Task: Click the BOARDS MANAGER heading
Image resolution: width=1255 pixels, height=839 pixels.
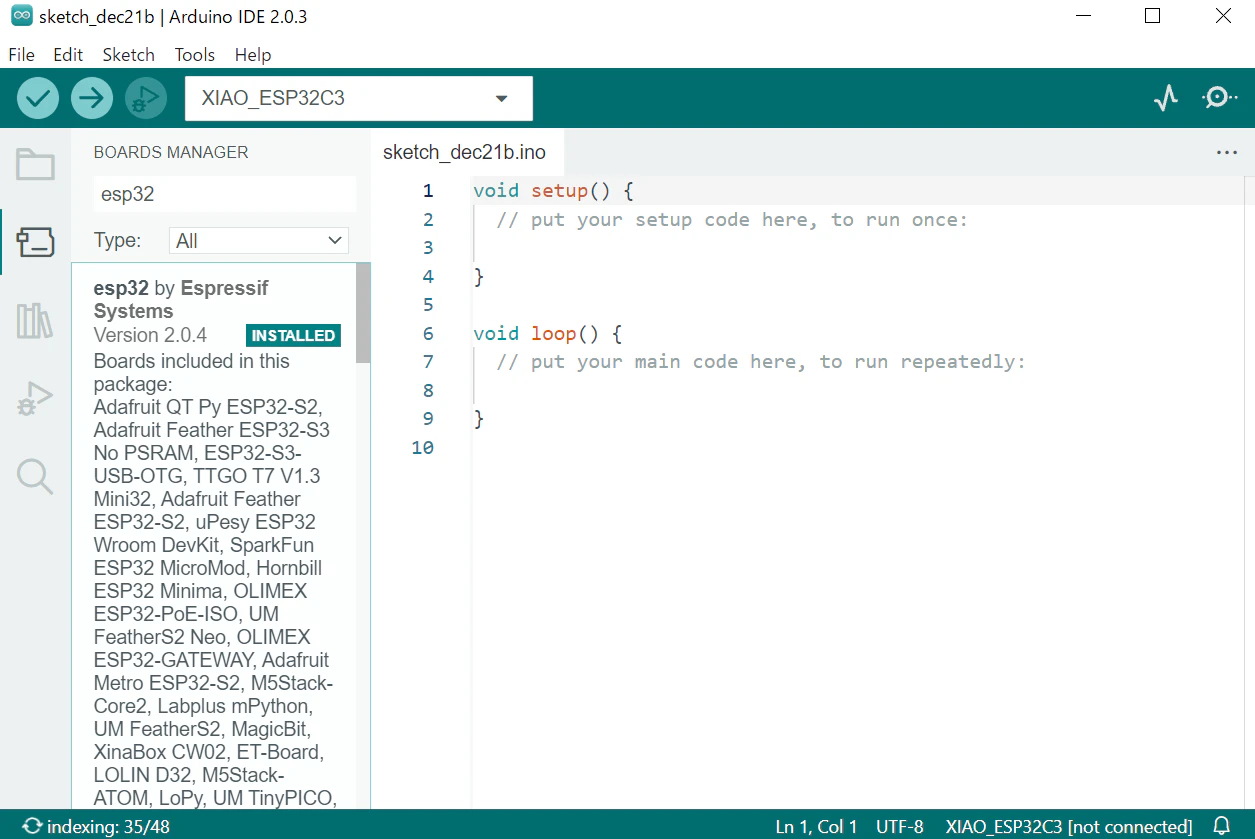Action: pyautogui.click(x=171, y=152)
